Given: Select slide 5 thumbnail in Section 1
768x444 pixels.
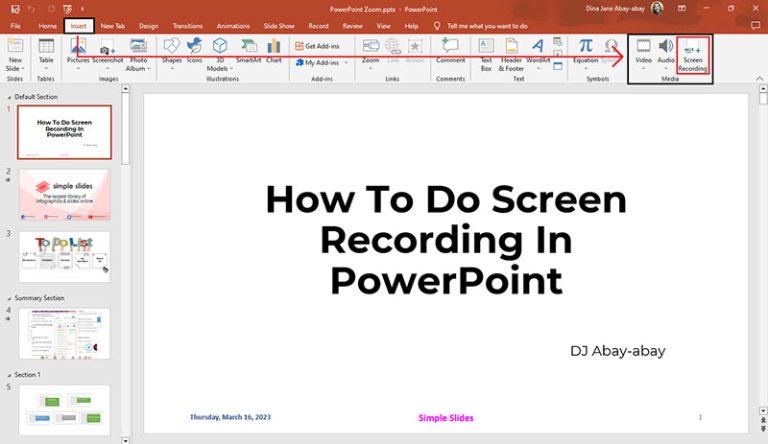Looking at the screenshot, I should click(64, 410).
